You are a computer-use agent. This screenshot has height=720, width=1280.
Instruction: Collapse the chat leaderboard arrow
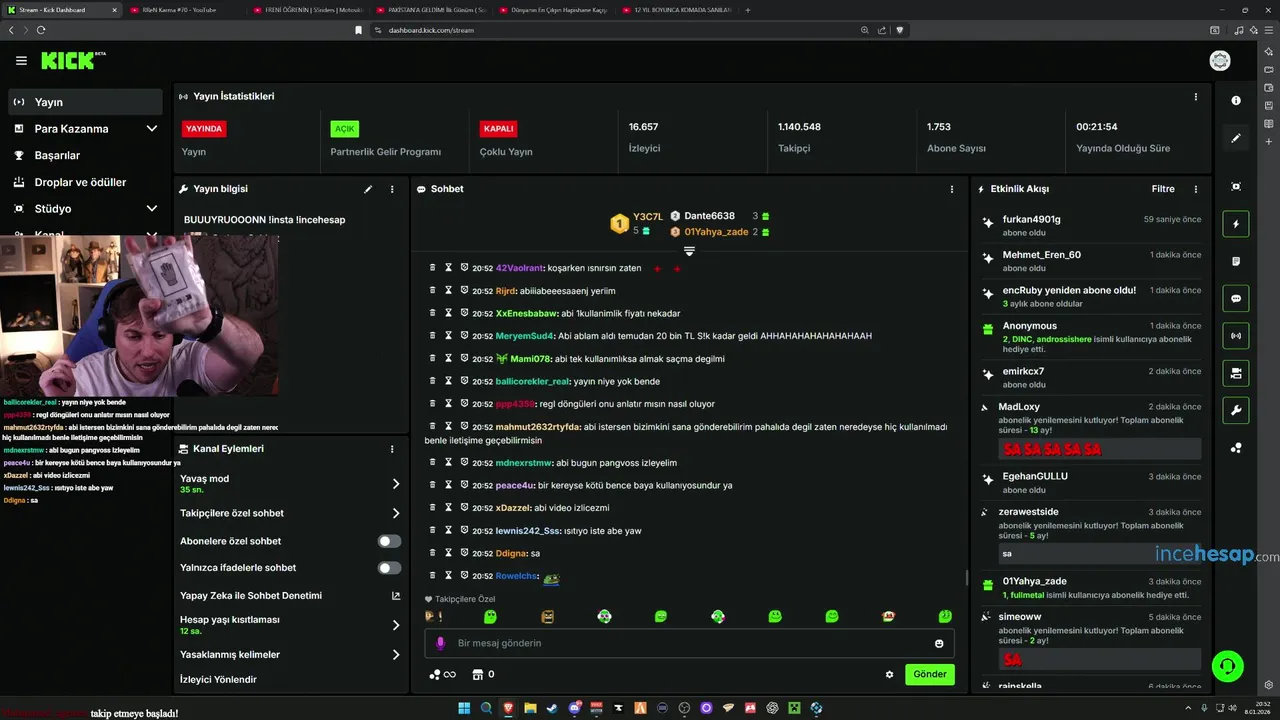click(689, 251)
